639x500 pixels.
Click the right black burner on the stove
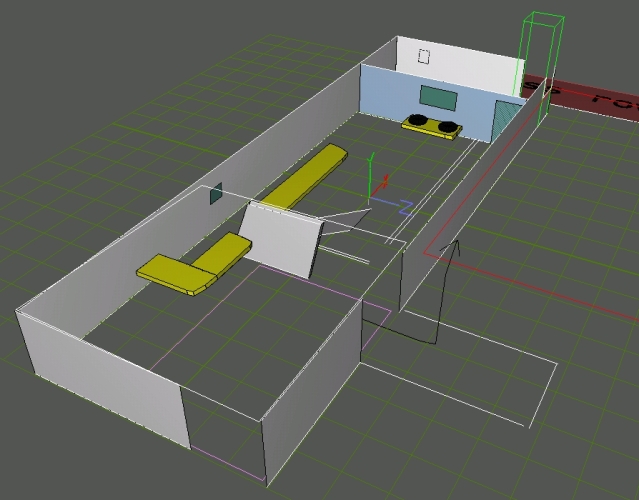(x=447, y=127)
